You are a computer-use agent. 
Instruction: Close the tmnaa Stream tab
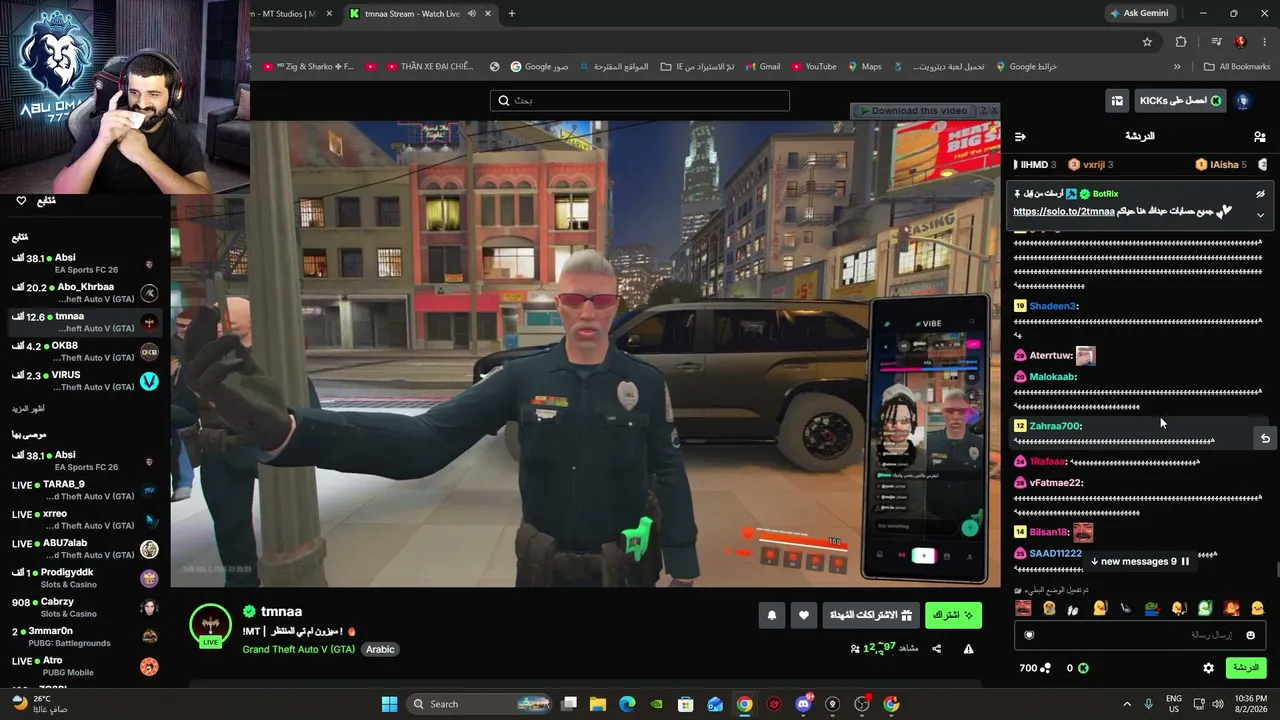point(488,13)
